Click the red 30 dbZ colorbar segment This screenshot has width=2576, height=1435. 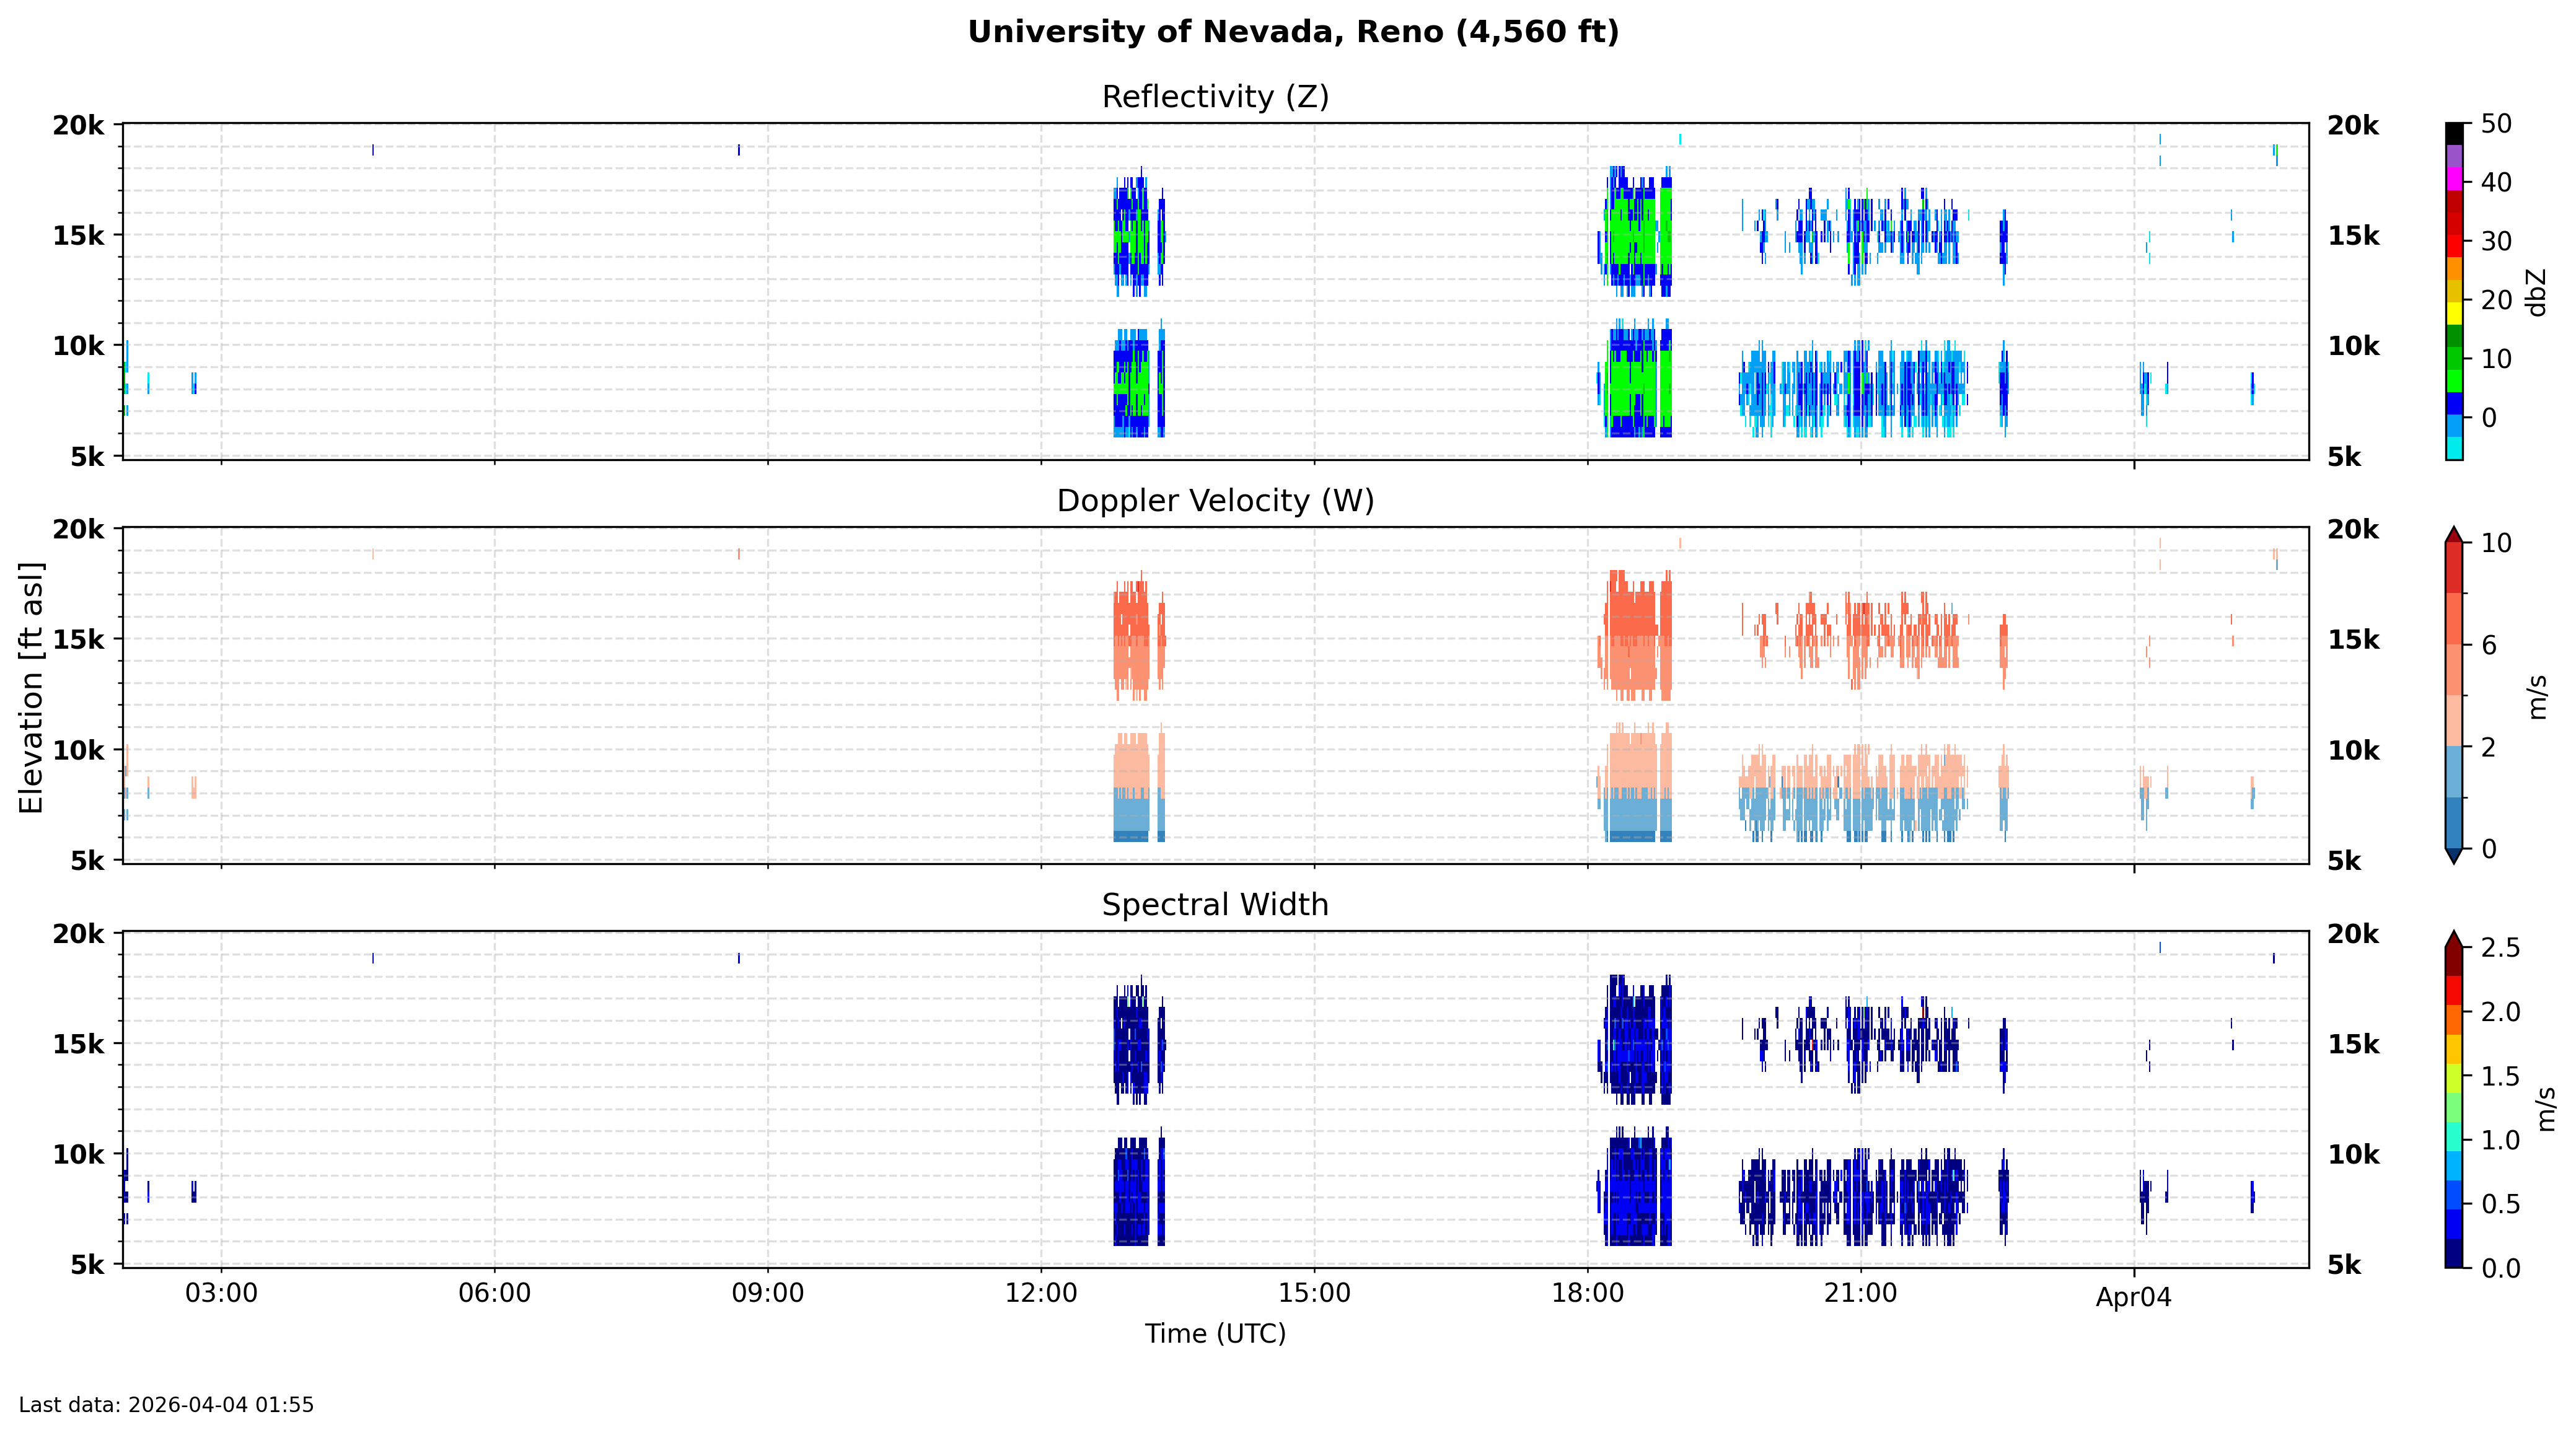coord(2454,245)
